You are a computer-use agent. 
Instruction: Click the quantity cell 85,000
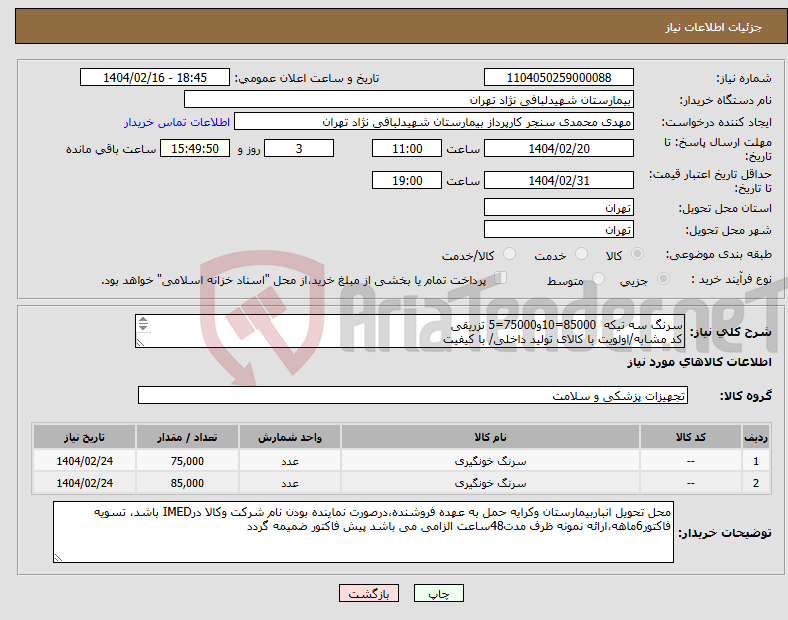(x=186, y=483)
